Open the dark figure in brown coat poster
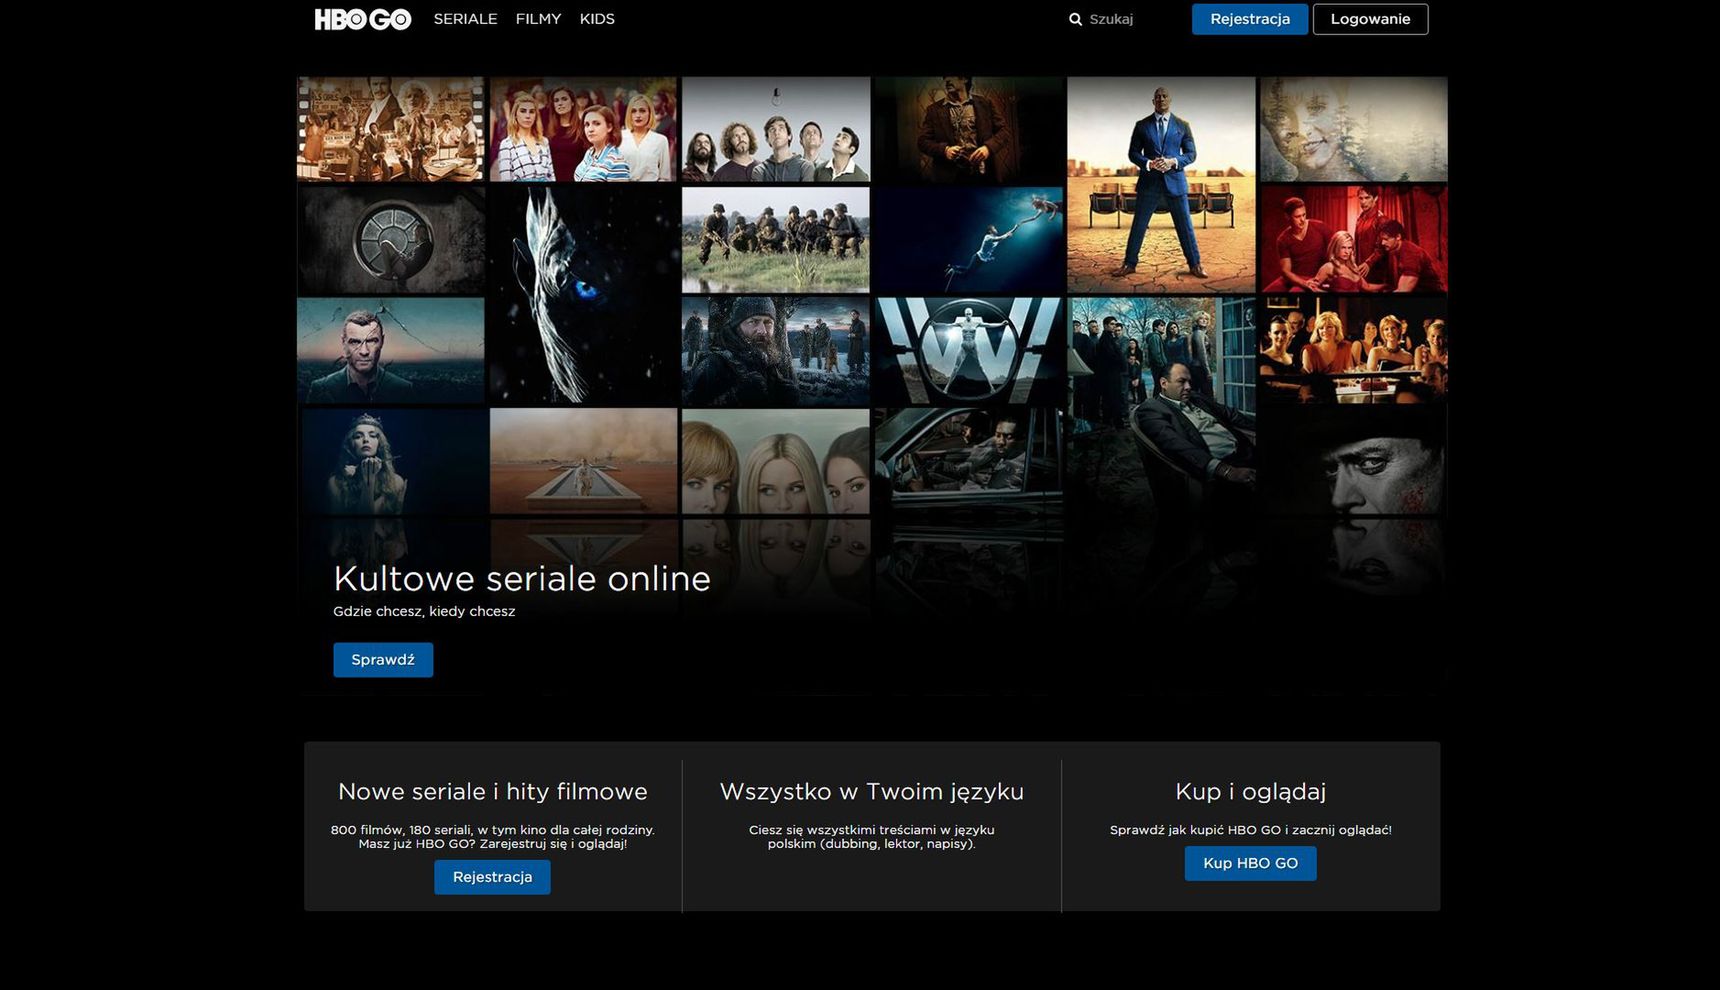 pos(968,129)
